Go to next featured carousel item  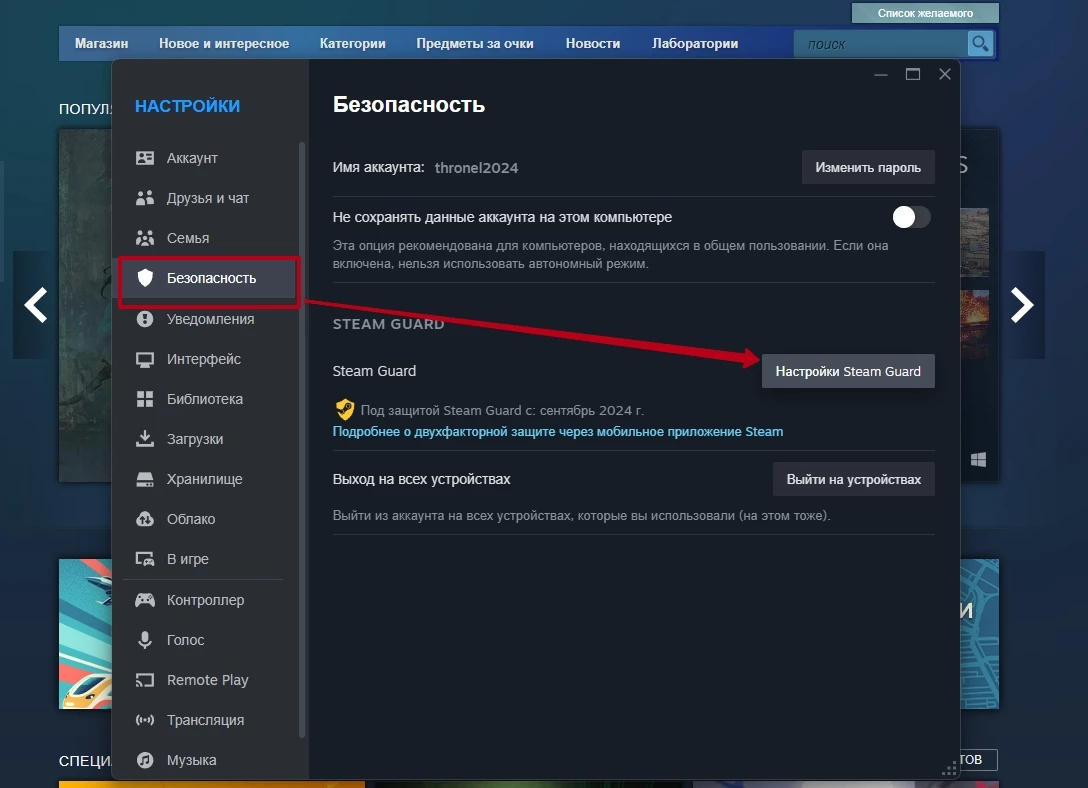click(x=1021, y=305)
